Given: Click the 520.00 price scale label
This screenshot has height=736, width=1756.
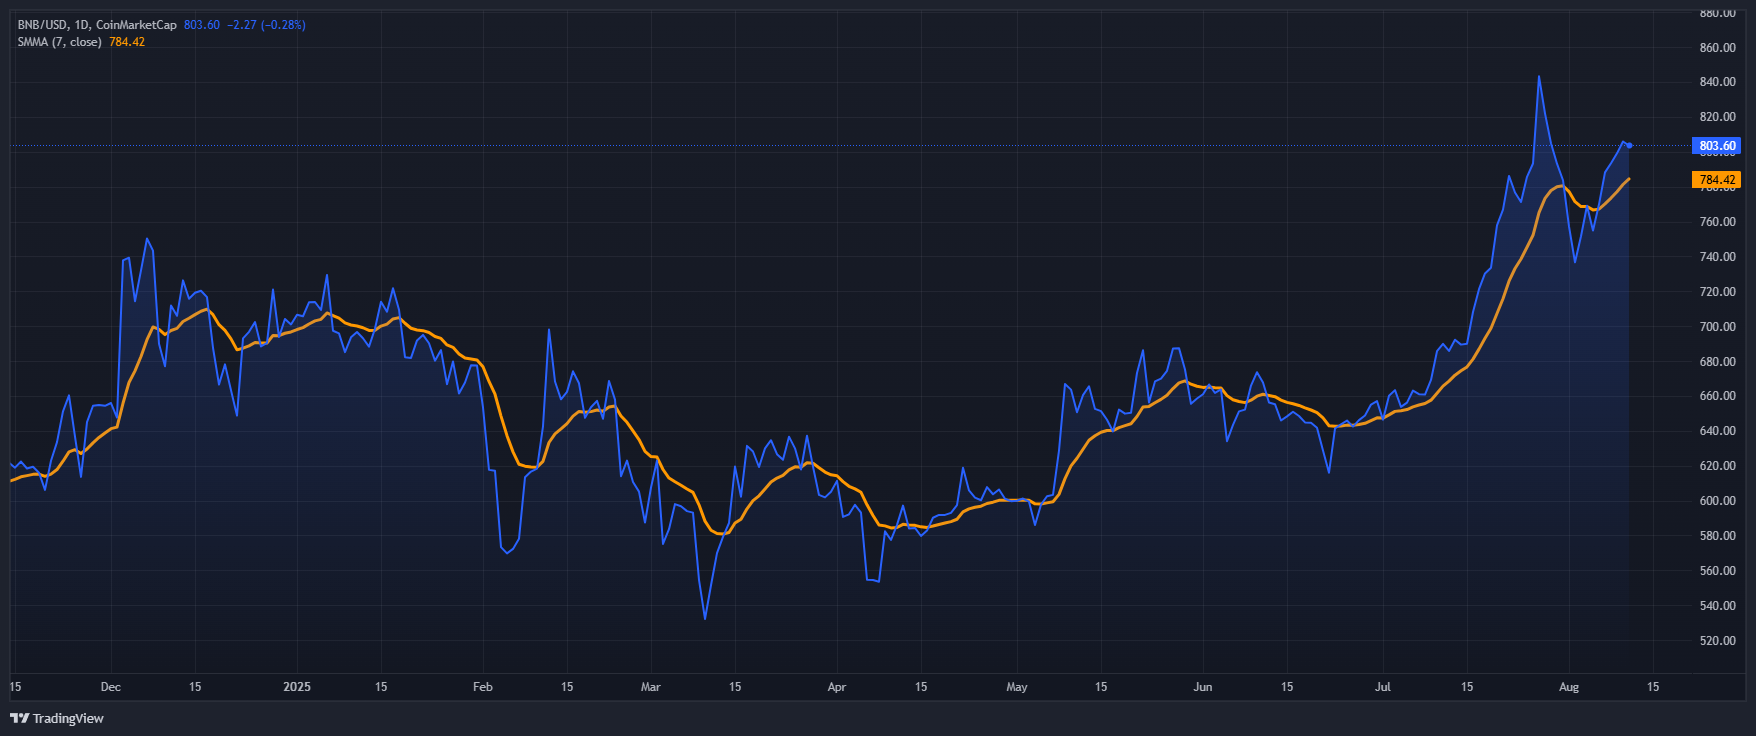Looking at the screenshot, I should [x=1717, y=641].
